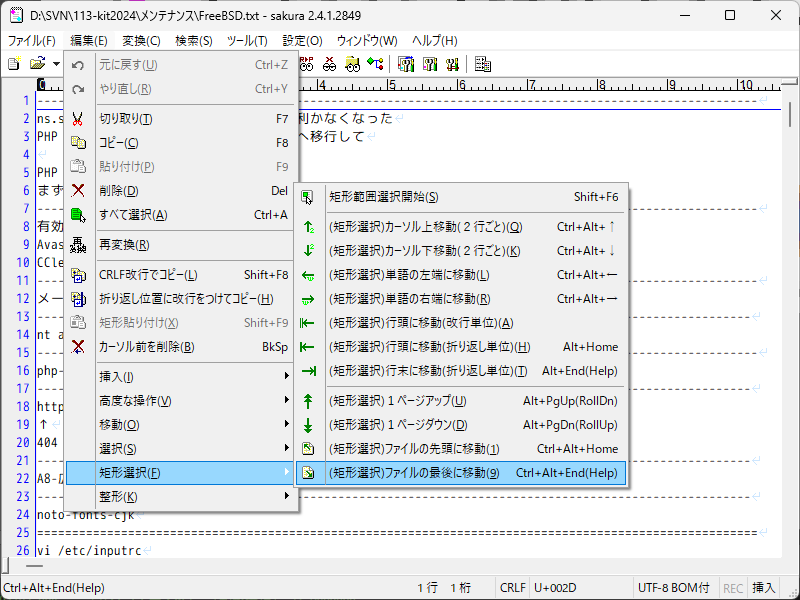
Task: Run outline analysis toolbar icon
Action: coord(376,64)
